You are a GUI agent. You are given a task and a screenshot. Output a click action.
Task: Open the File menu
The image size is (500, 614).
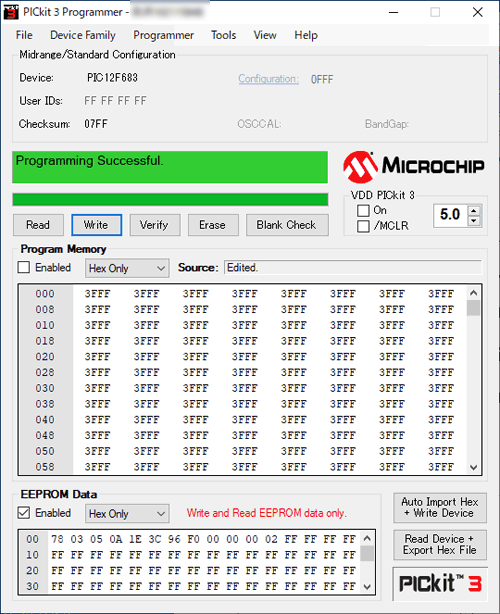click(24, 35)
